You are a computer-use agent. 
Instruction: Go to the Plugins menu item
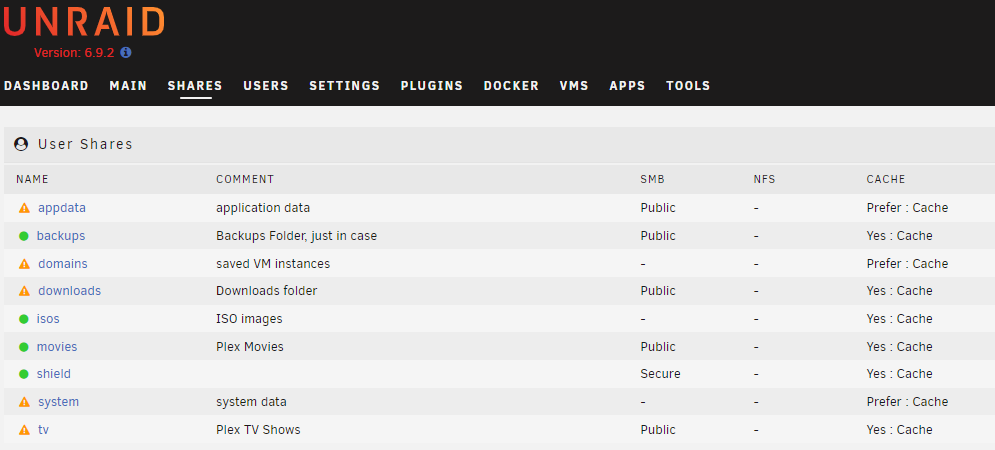432,86
